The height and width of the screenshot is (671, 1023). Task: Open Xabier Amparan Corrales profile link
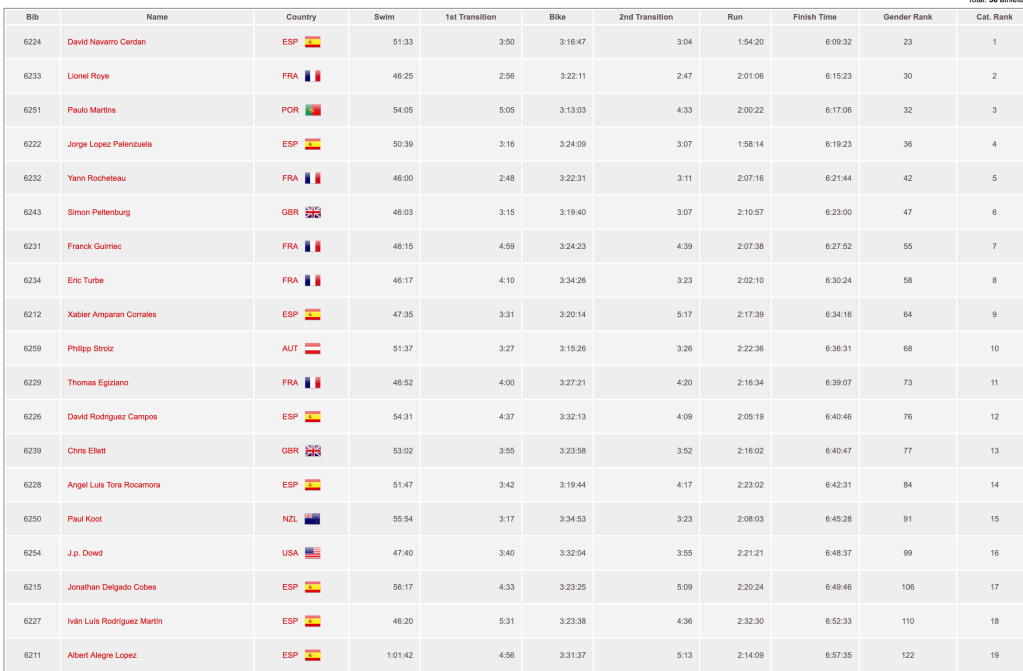(111, 315)
